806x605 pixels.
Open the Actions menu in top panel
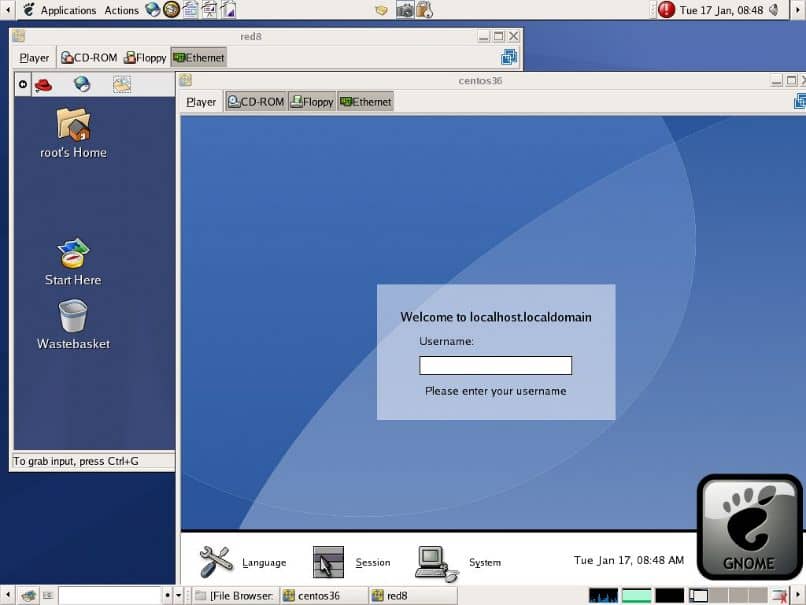pyautogui.click(x=121, y=10)
